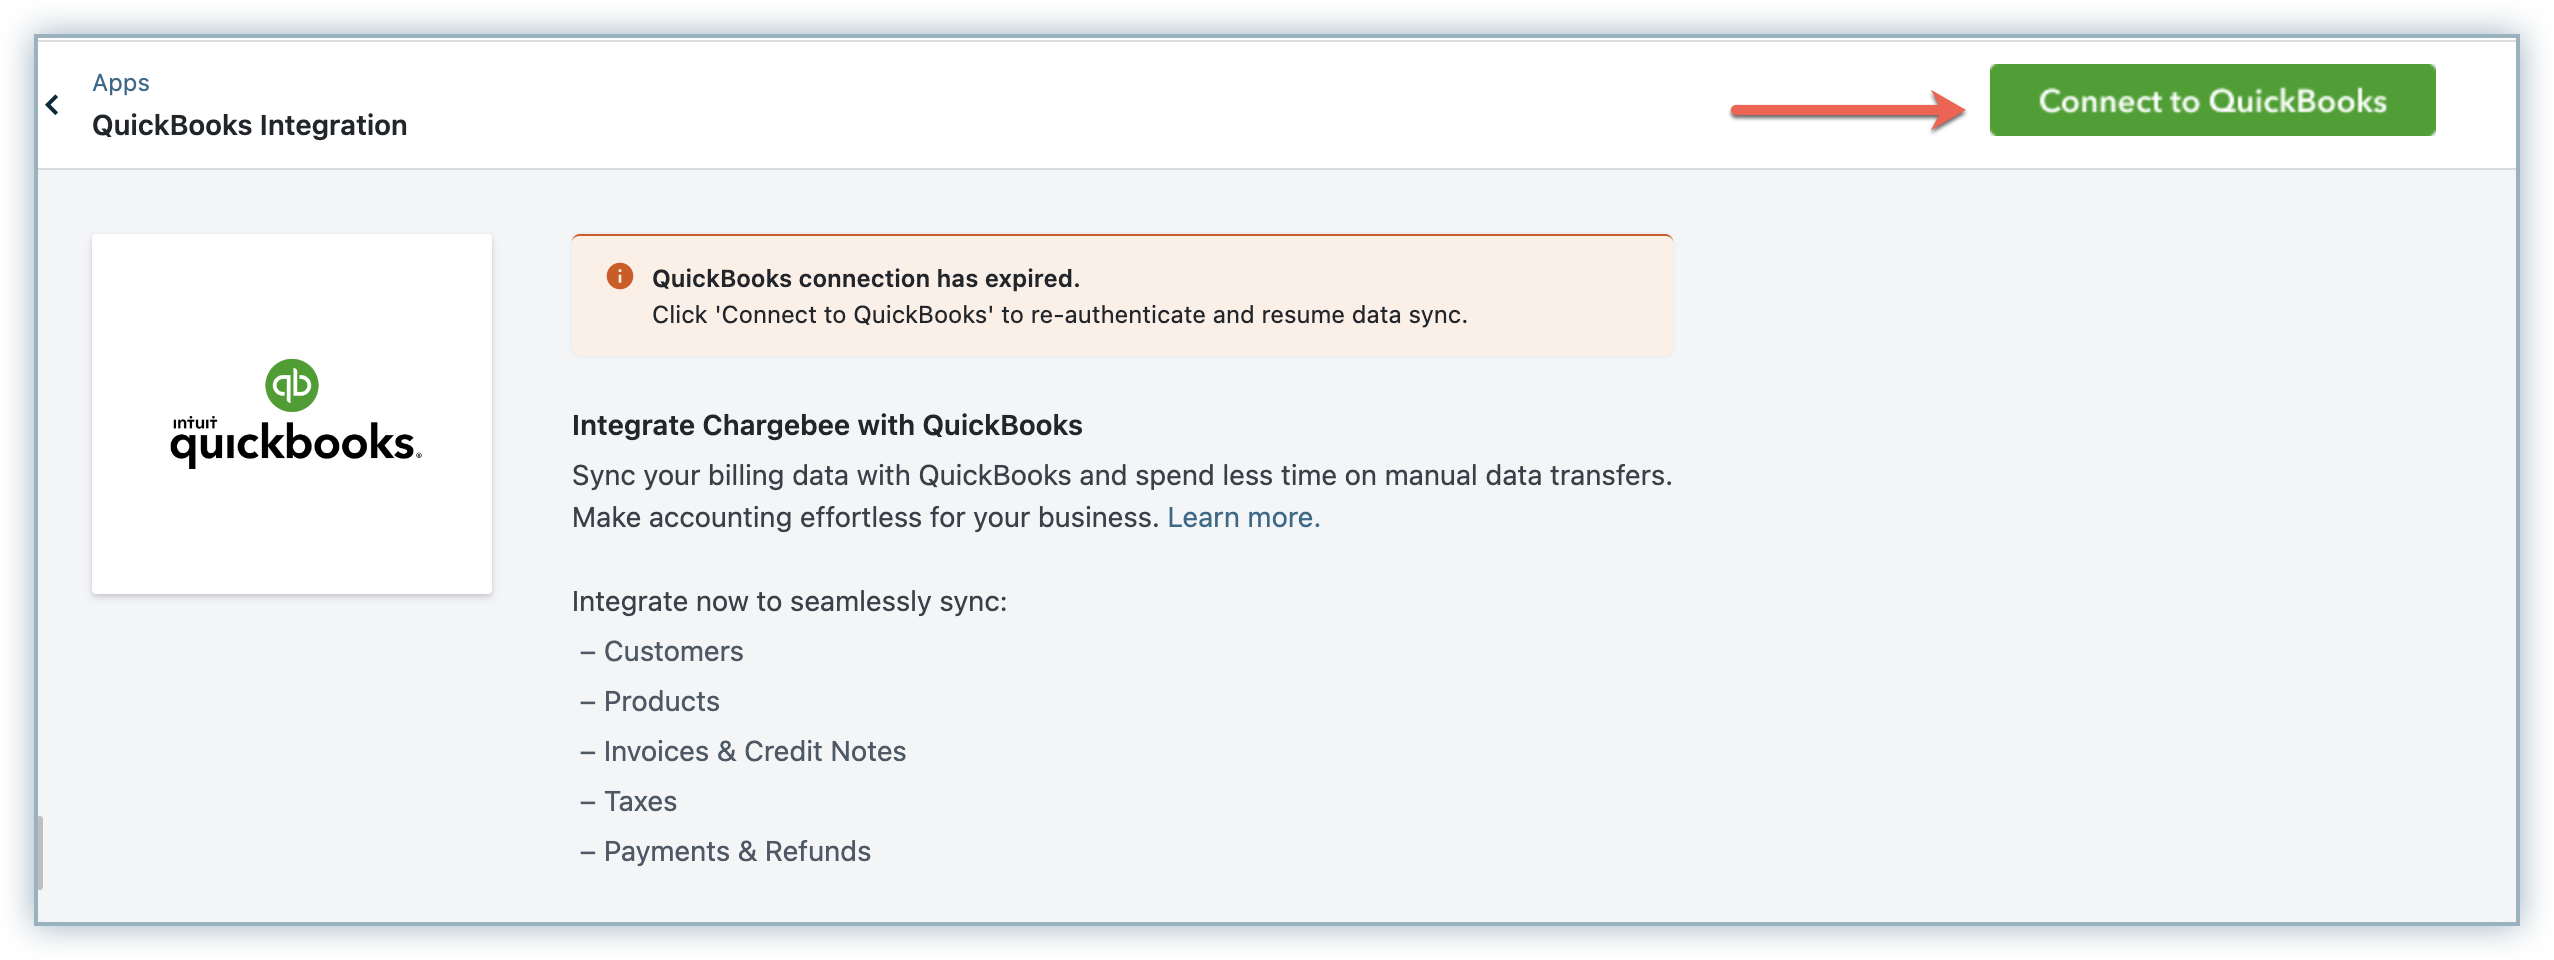Viewport: 2554px width, 960px height.
Task: Click the Payments & Refunds list item
Action: coord(737,852)
